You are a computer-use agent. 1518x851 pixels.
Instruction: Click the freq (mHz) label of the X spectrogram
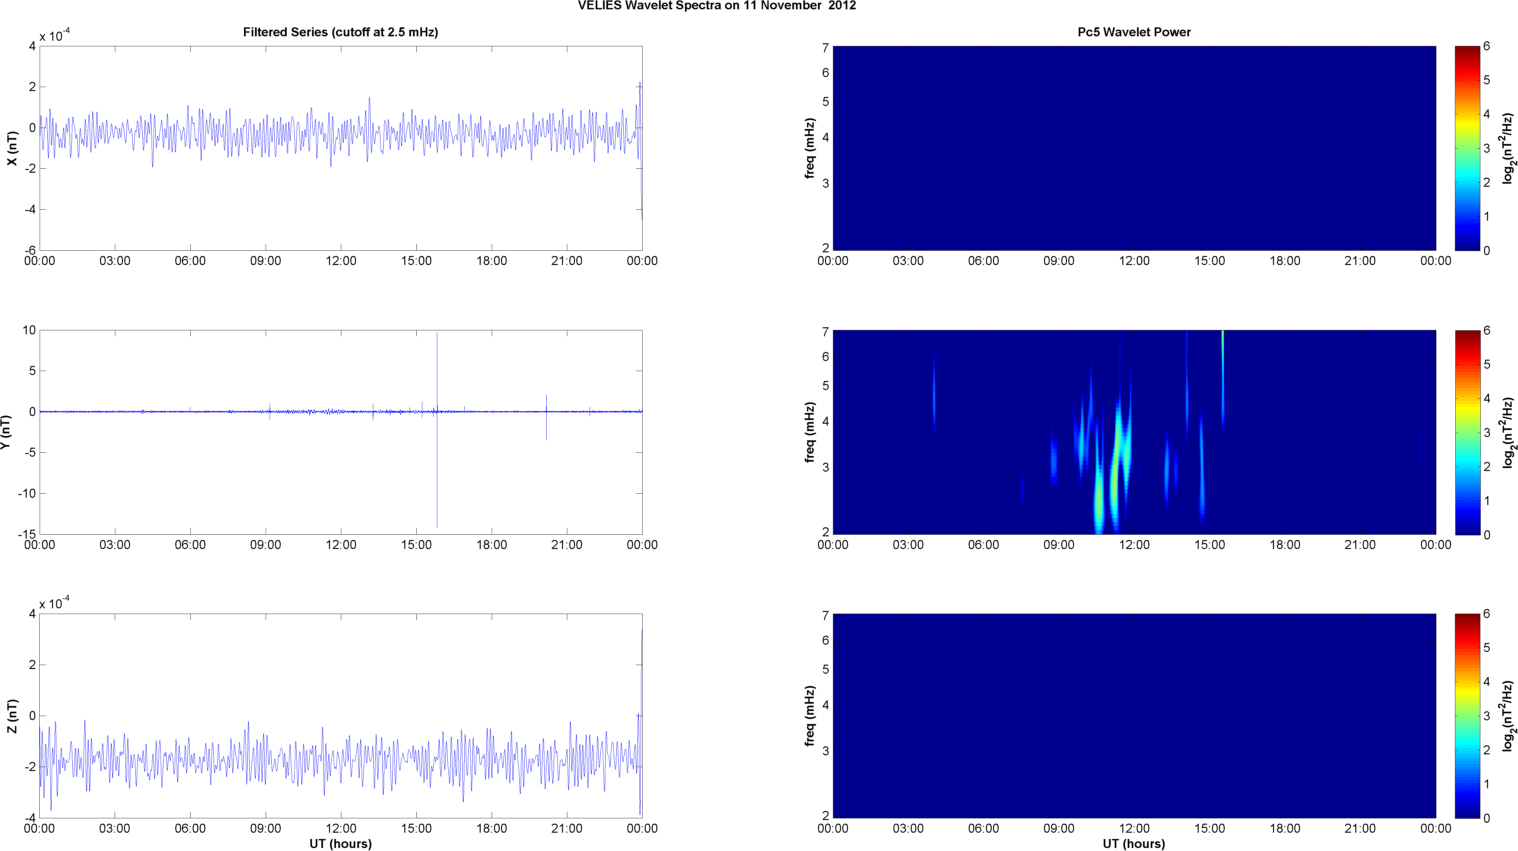click(x=810, y=148)
